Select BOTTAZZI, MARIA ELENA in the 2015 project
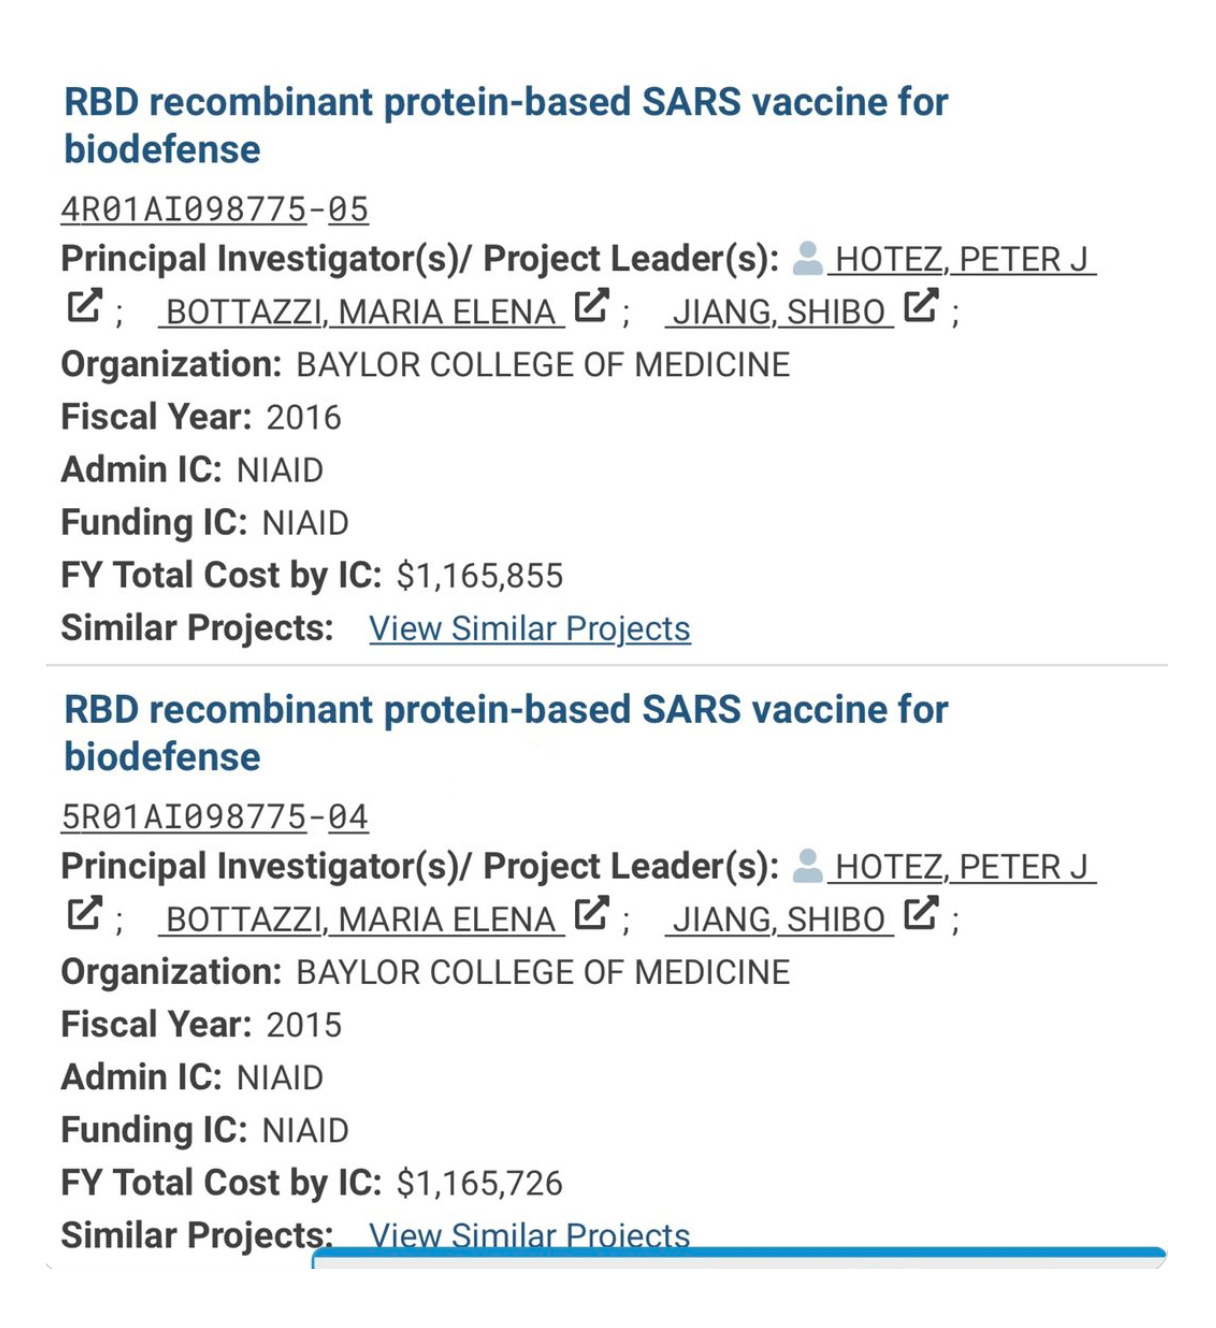Screen dimensions: 1216x1328 (x=360, y=919)
